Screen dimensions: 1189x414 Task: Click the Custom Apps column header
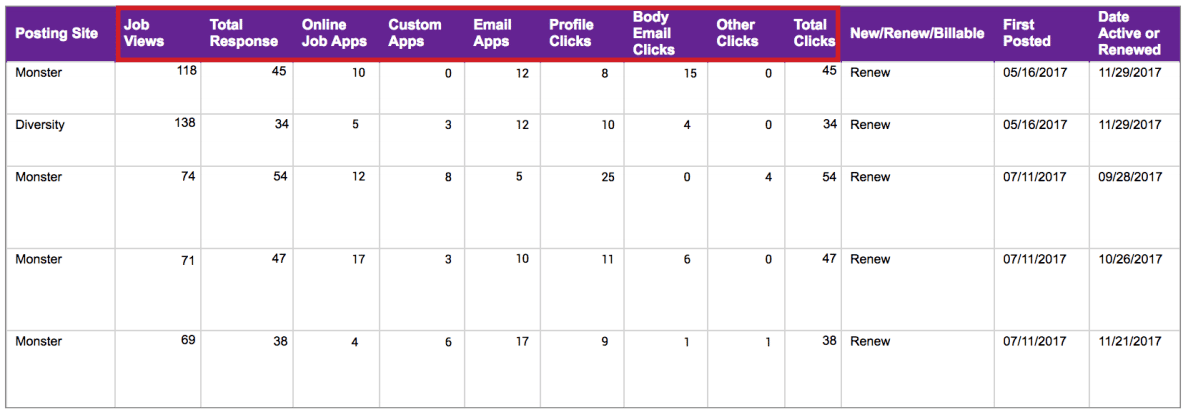pyautogui.click(x=415, y=33)
